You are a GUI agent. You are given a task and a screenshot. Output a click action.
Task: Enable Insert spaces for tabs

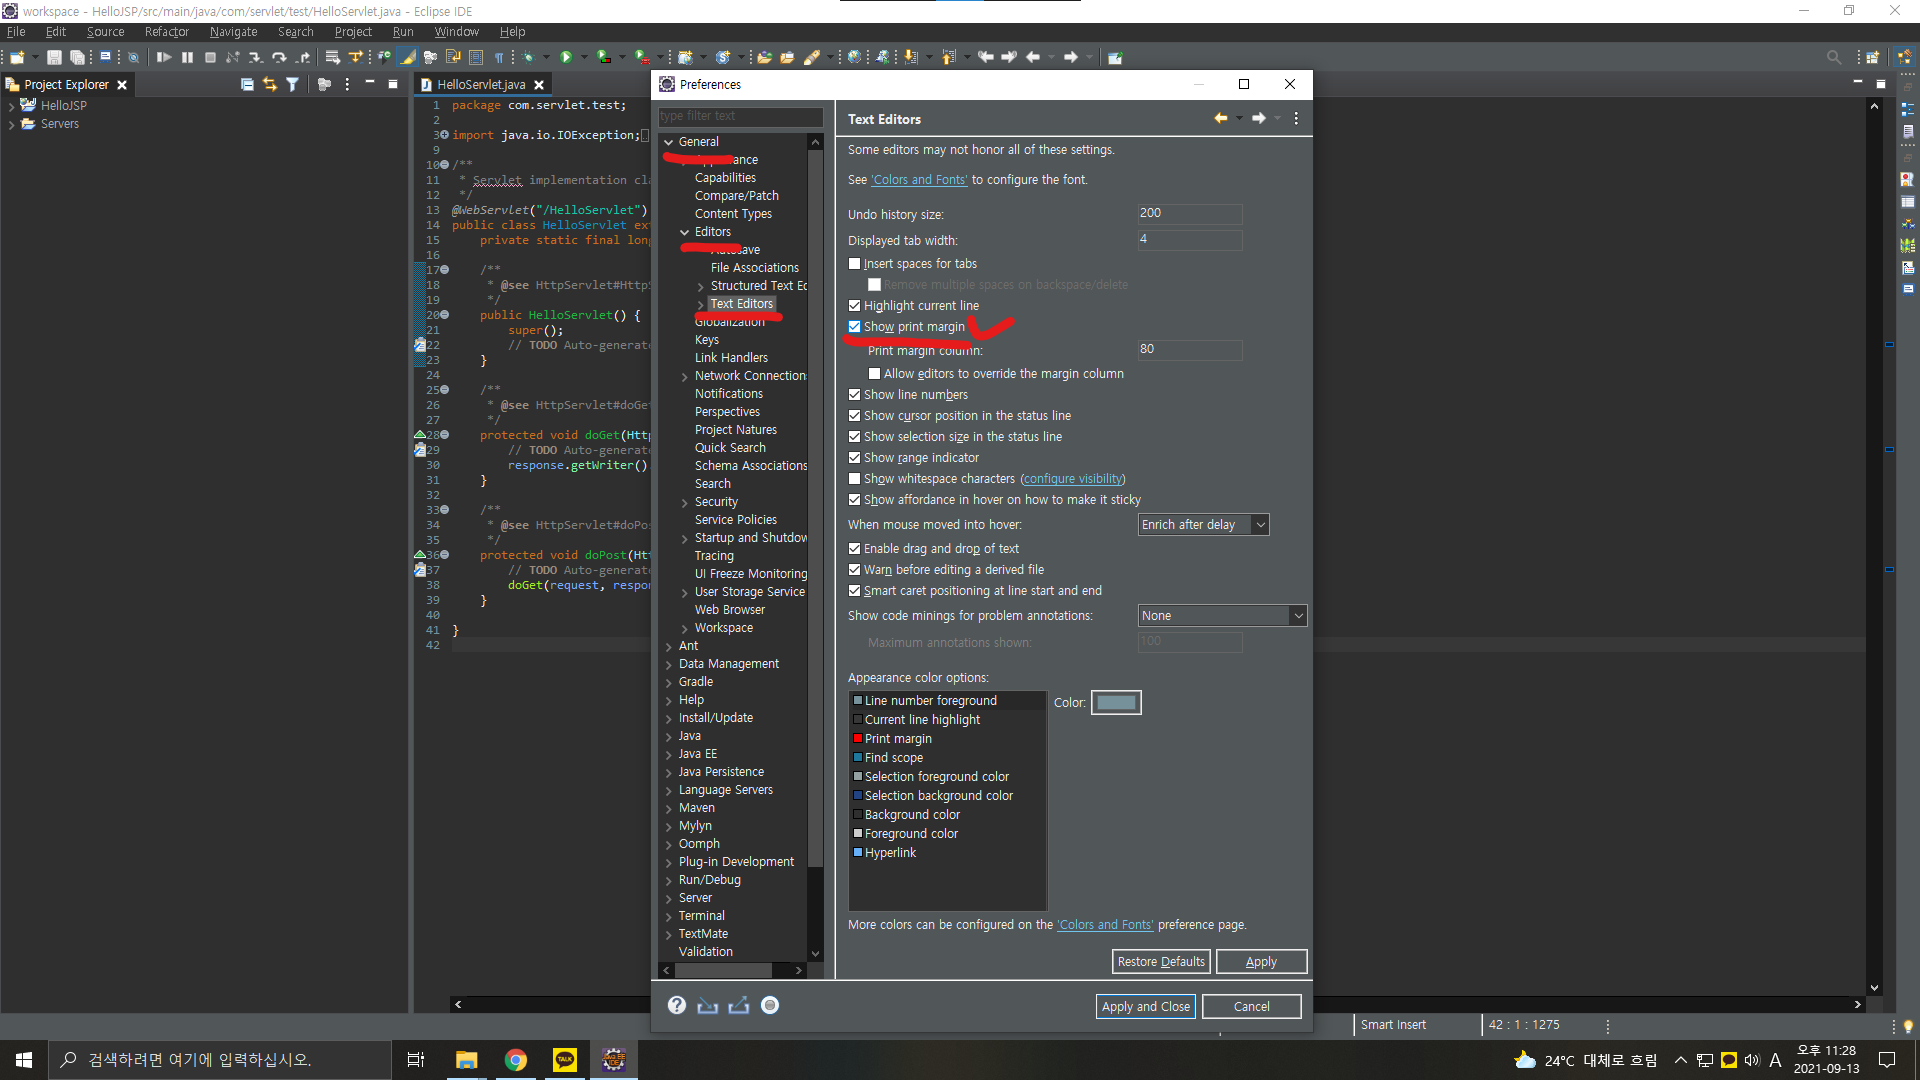pyautogui.click(x=855, y=264)
